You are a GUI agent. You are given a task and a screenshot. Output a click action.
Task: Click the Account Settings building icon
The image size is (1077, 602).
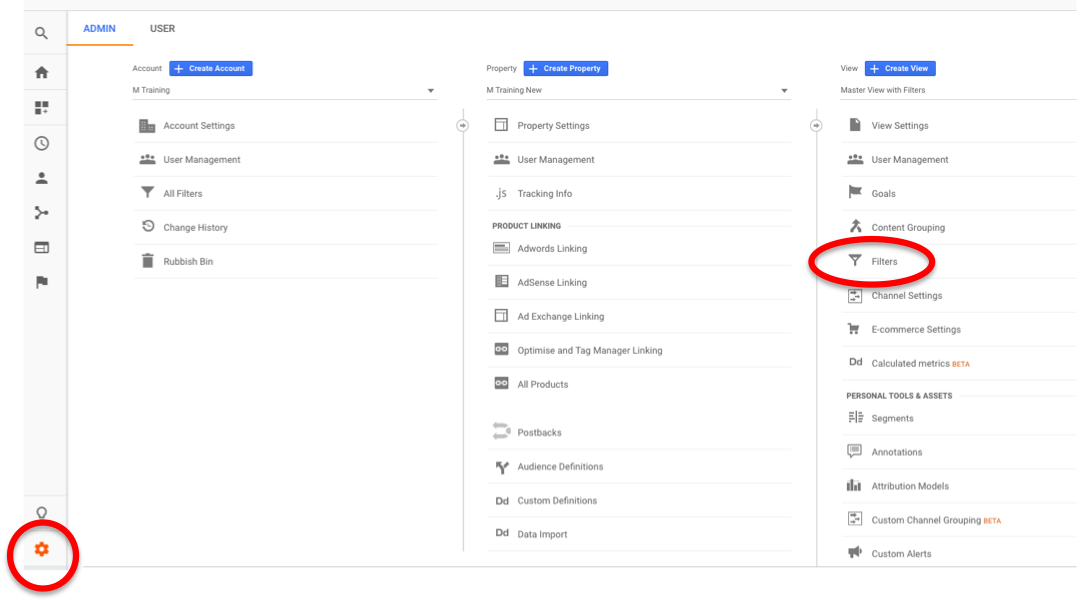click(x=147, y=126)
